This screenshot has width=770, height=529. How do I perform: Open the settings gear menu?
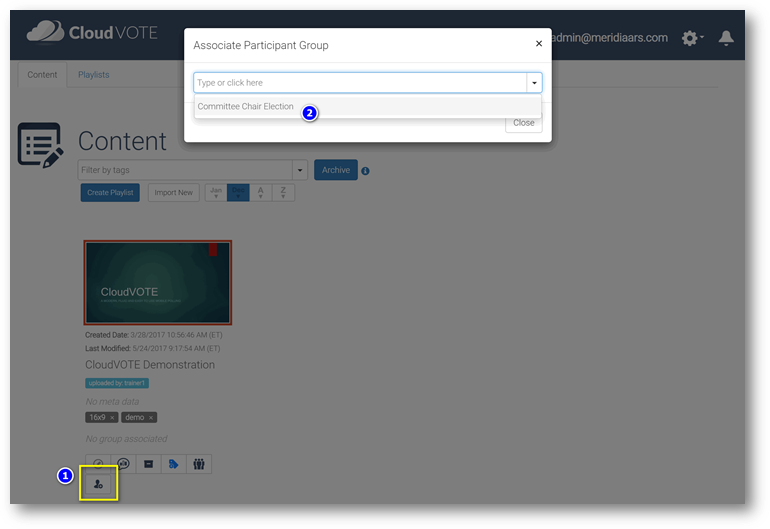(x=692, y=38)
